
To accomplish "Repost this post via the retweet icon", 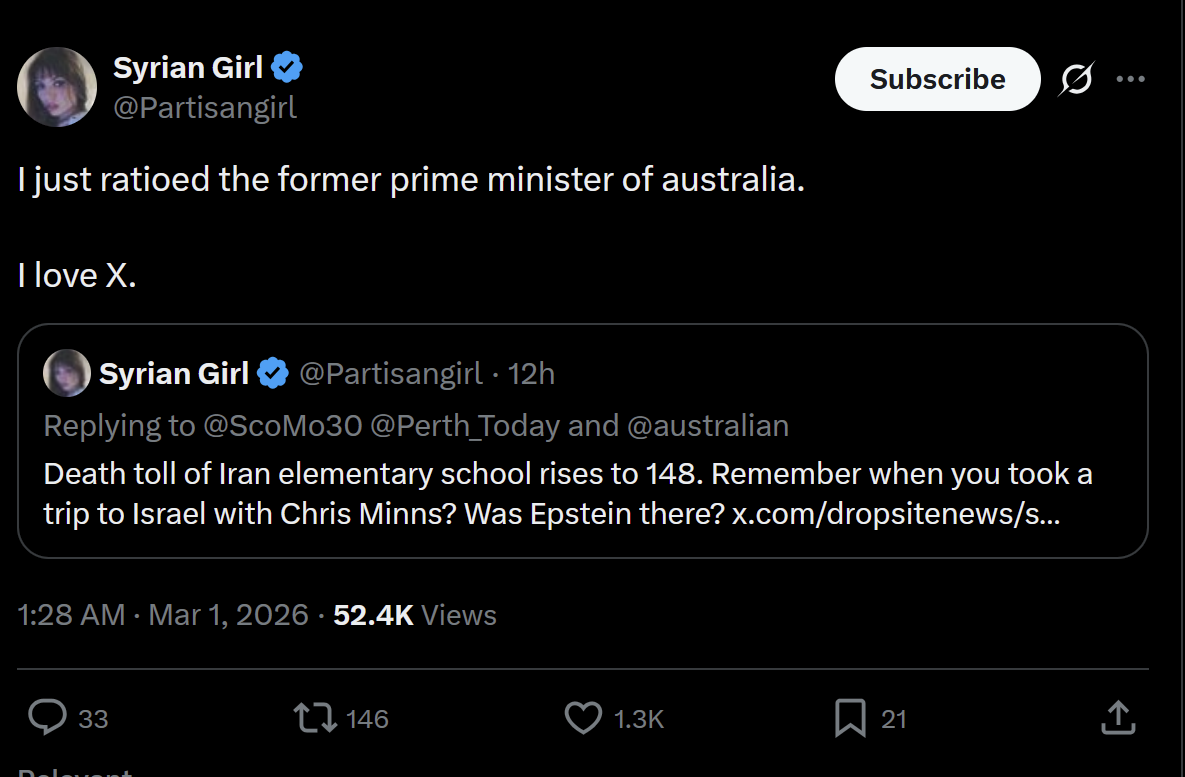I will pyautogui.click(x=315, y=717).
